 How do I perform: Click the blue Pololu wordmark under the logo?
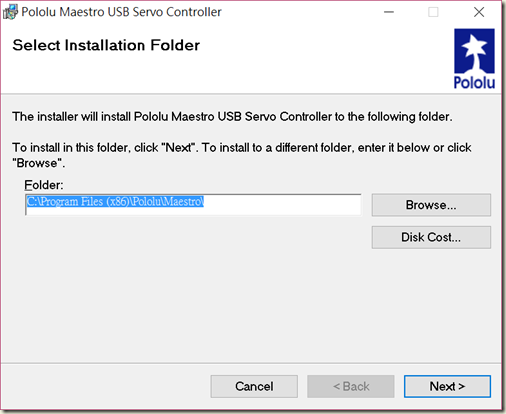click(474, 82)
